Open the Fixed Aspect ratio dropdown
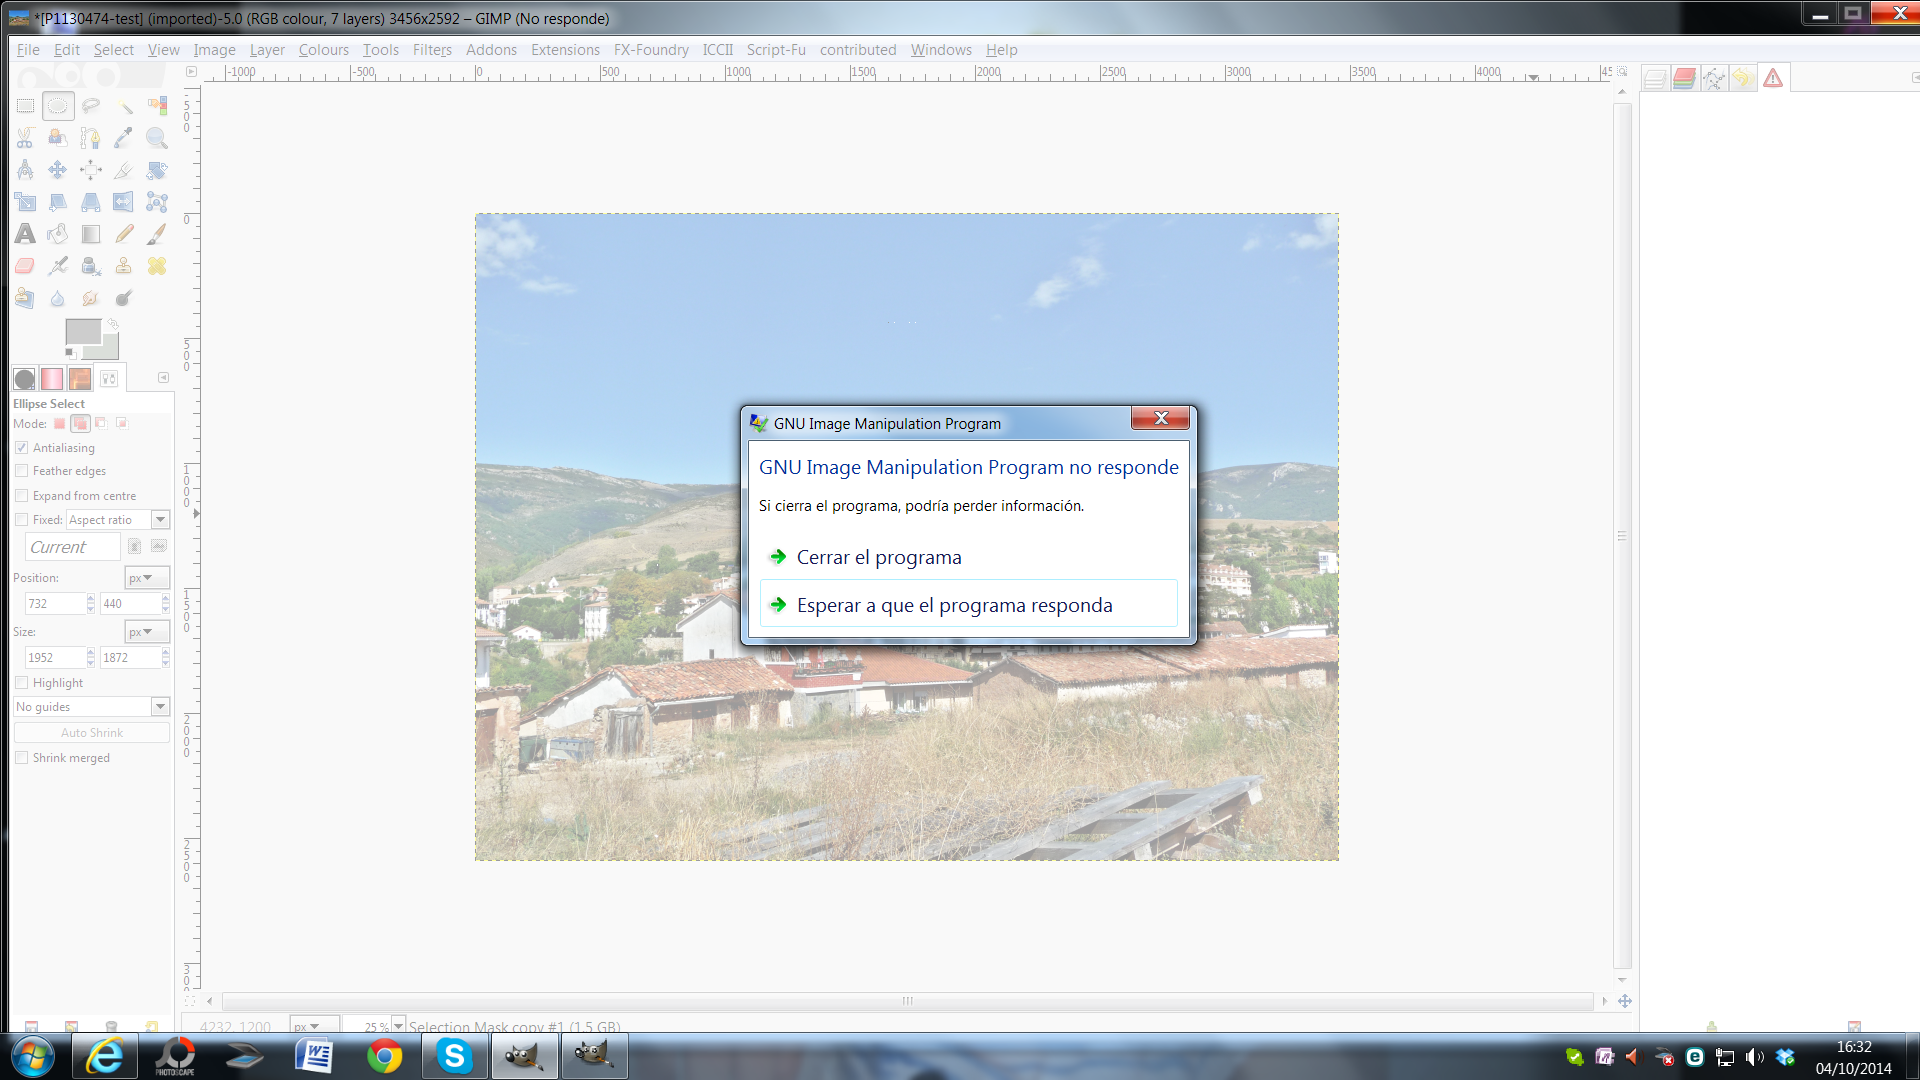 point(118,520)
